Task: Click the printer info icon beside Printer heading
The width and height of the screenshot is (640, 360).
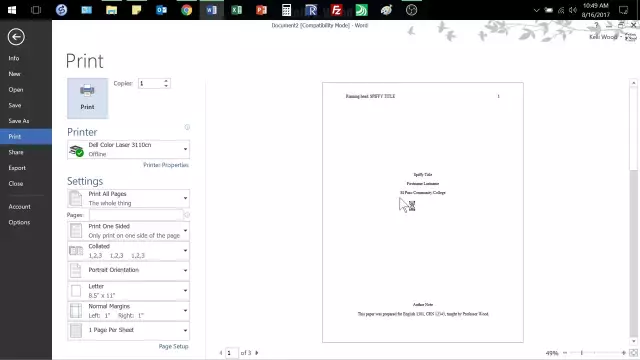Action: 187,127
